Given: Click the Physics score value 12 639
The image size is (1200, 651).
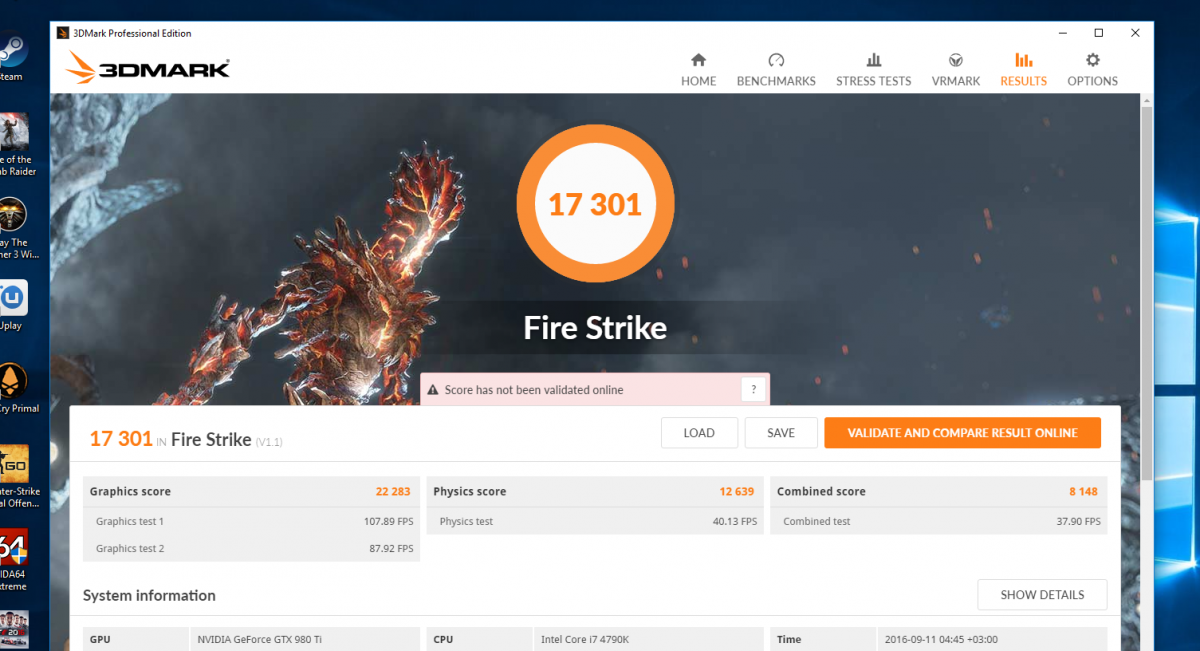Looking at the screenshot, I should pos(738,491).
